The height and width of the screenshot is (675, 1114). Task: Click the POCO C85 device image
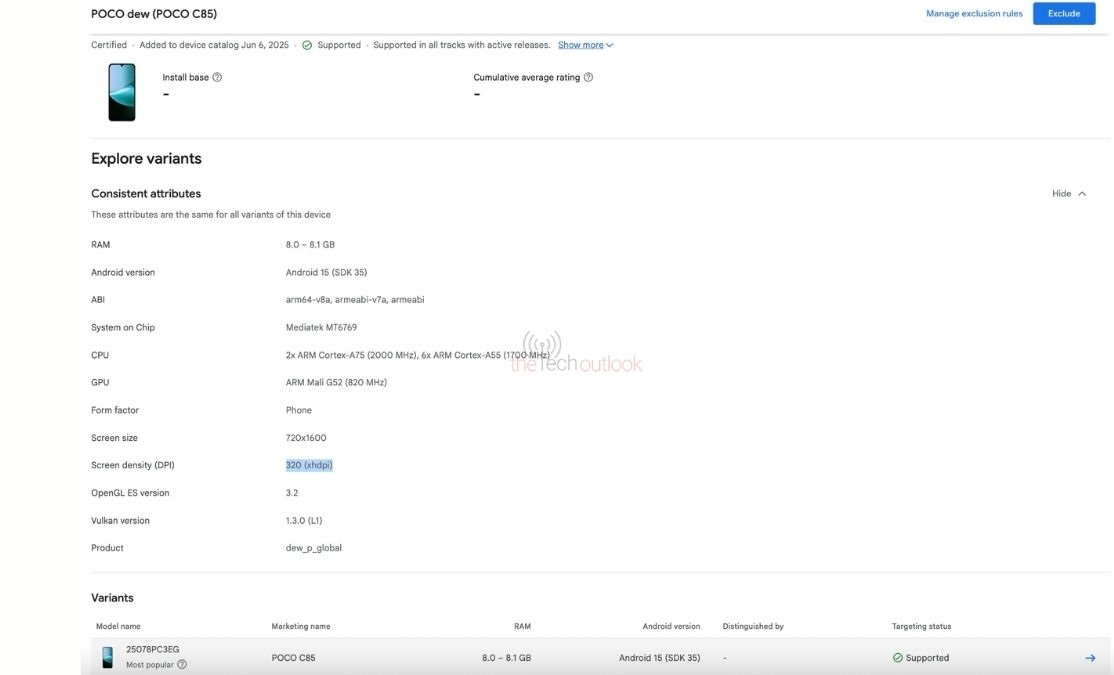[122, 92]
